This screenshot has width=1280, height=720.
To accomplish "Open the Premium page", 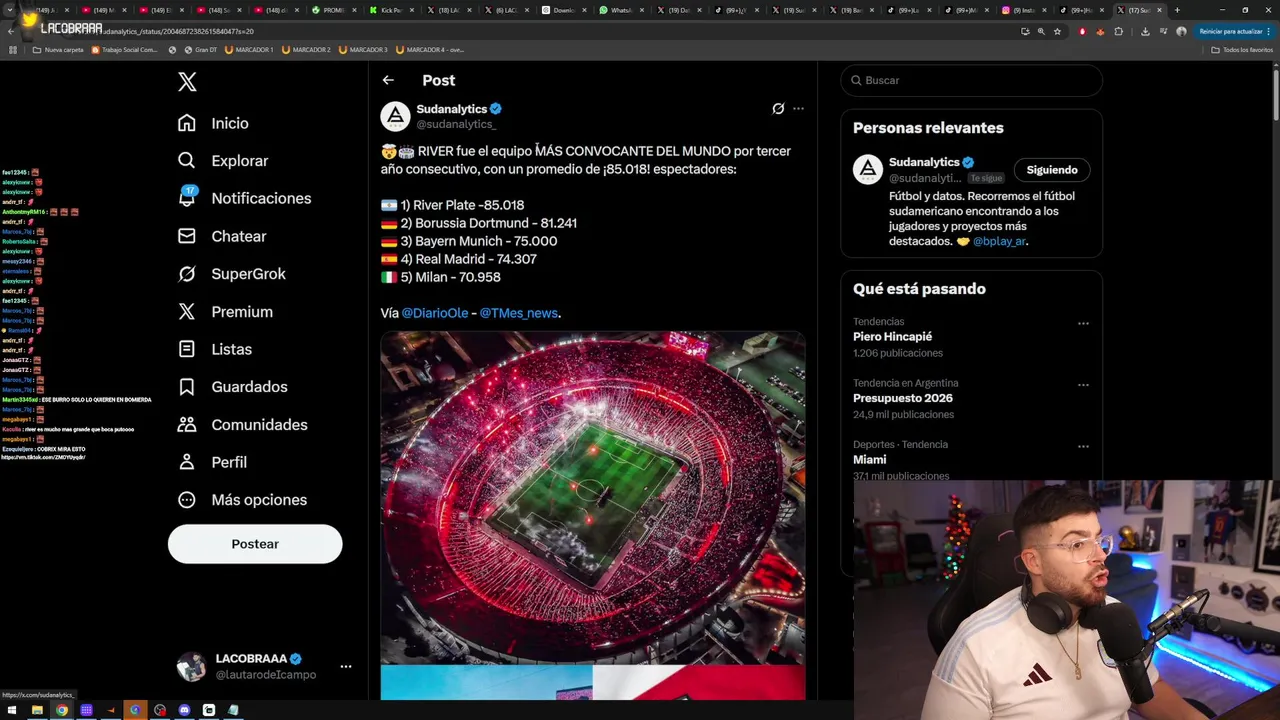I will click(x=224, y=312).
